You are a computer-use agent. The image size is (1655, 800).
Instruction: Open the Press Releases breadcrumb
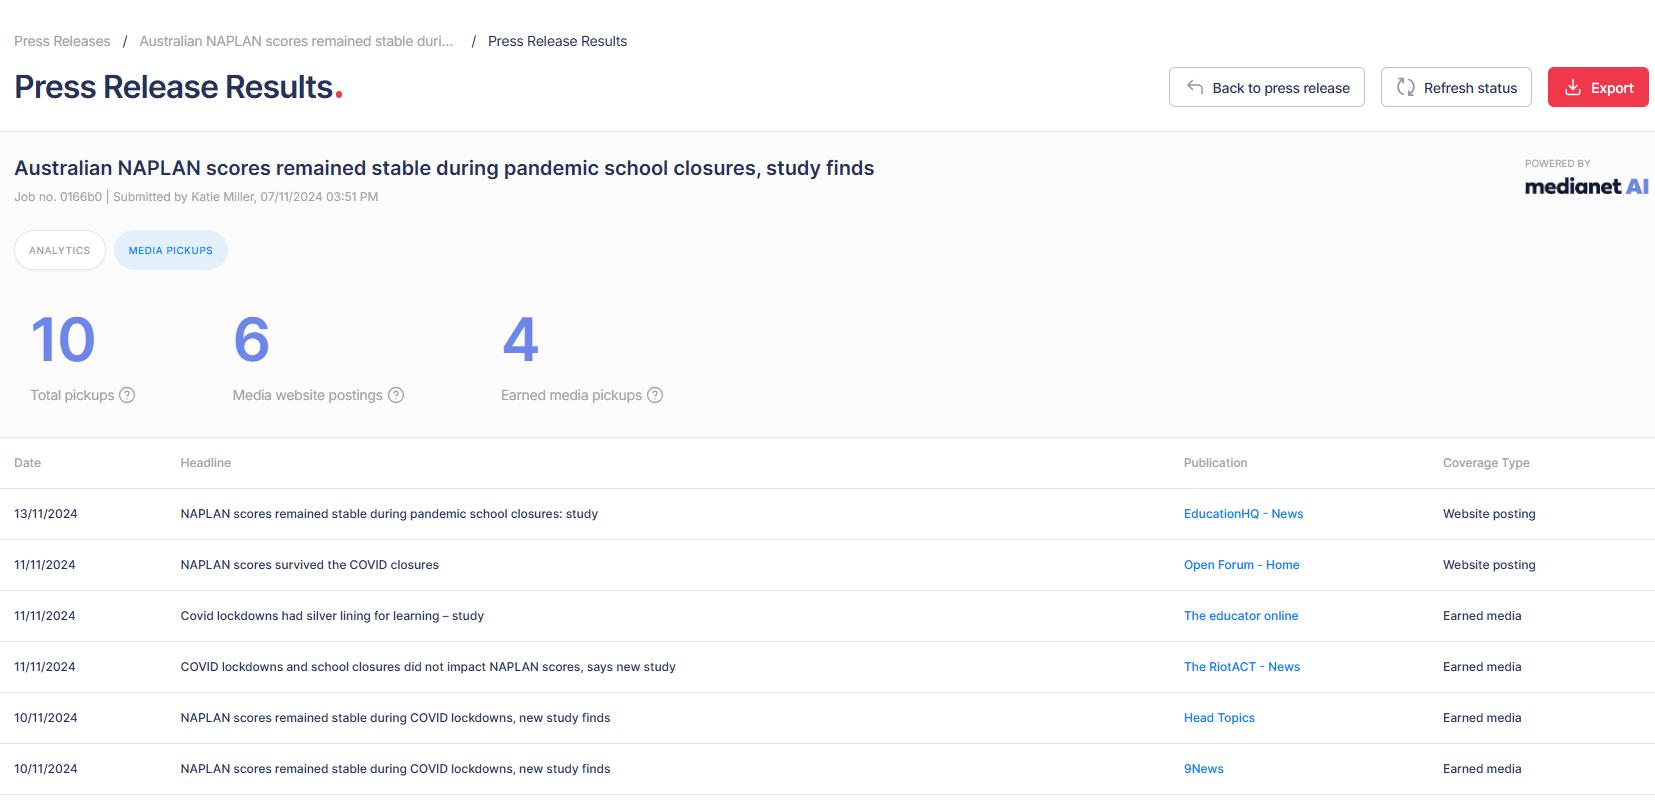pos(62,41)
